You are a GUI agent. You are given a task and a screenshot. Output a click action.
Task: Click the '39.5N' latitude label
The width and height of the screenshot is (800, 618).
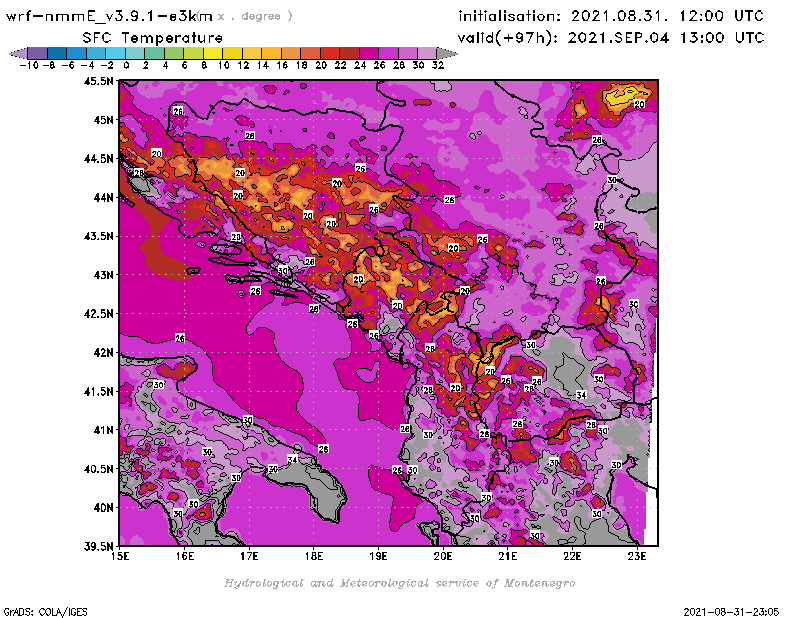tap(99, 547)
